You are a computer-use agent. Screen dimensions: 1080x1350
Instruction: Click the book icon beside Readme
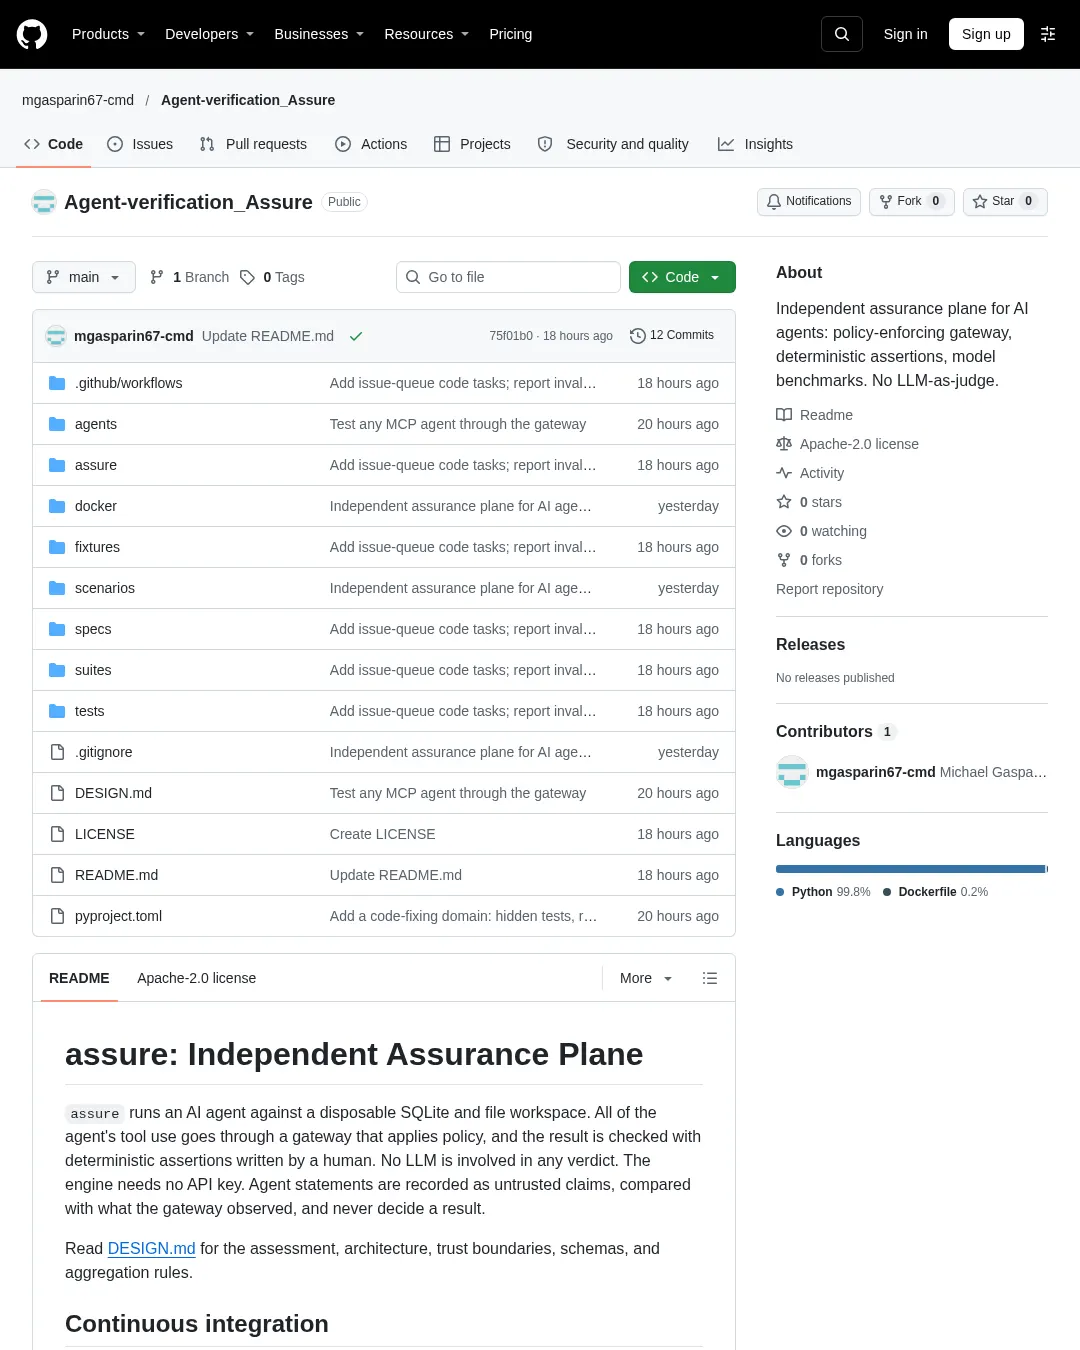784,415
